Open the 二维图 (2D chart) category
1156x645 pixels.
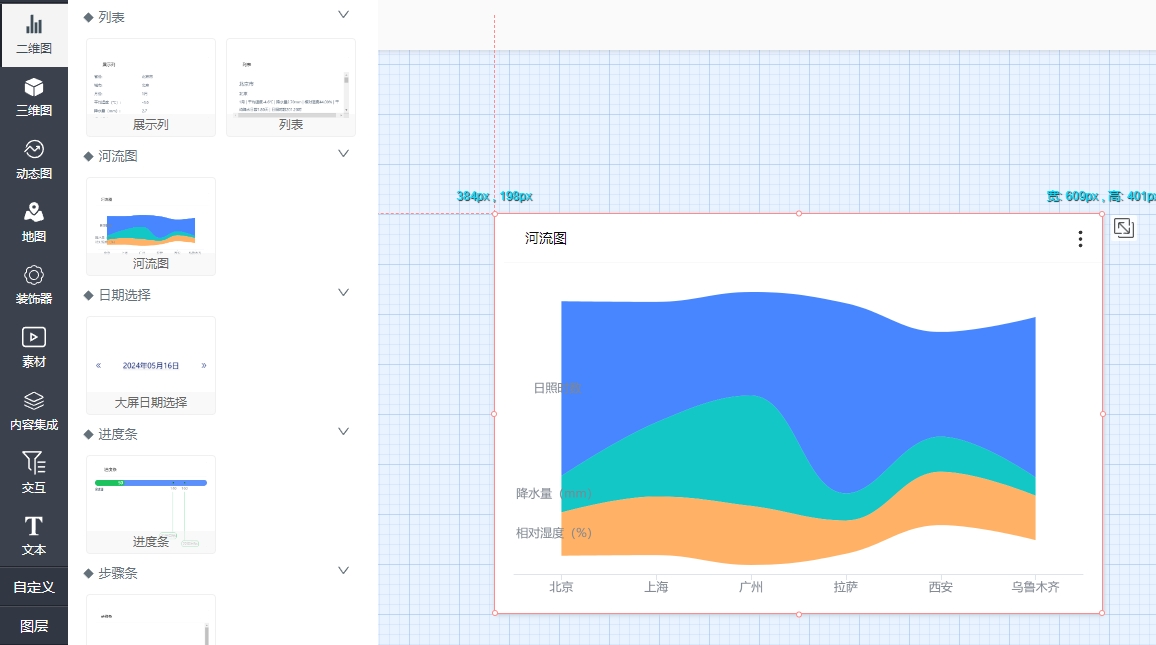tap(34, 34)
